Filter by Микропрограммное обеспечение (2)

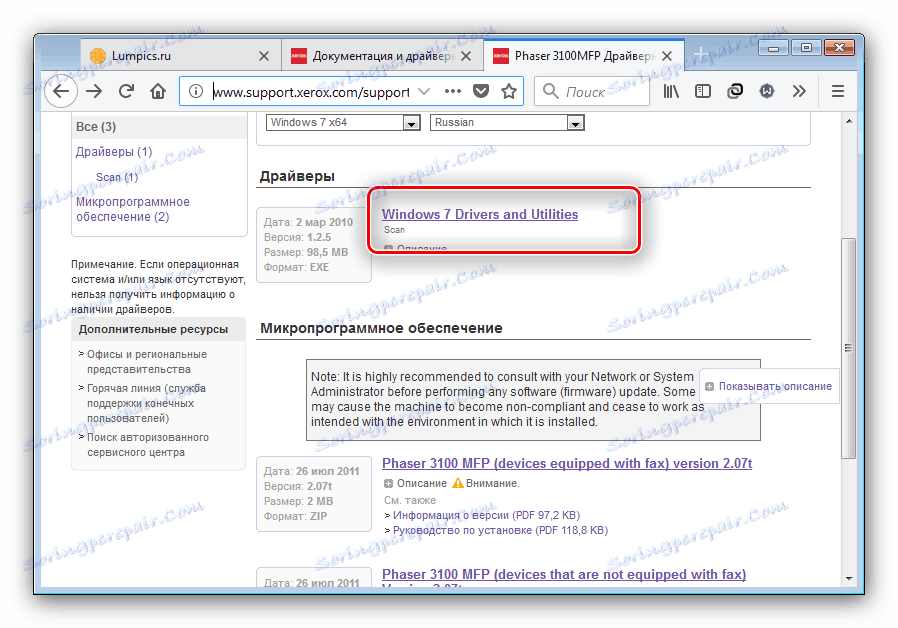[x=133, y=209]
